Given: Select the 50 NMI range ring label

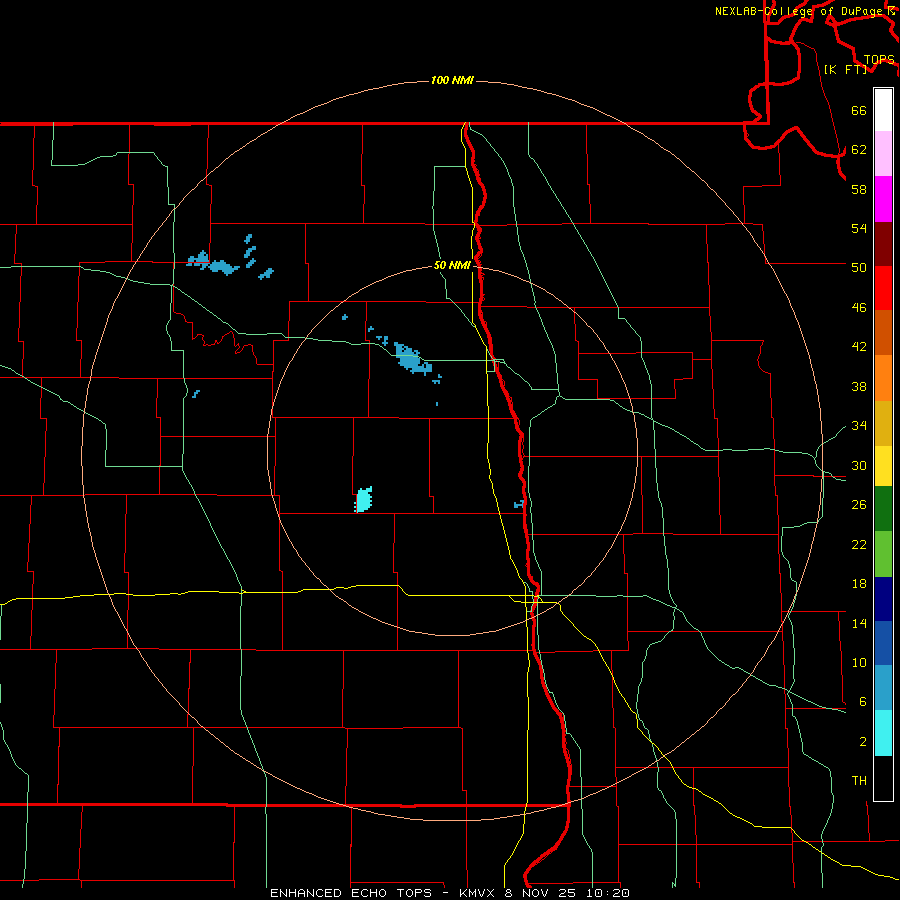Looking at the screenshot, I should [452, 265].
